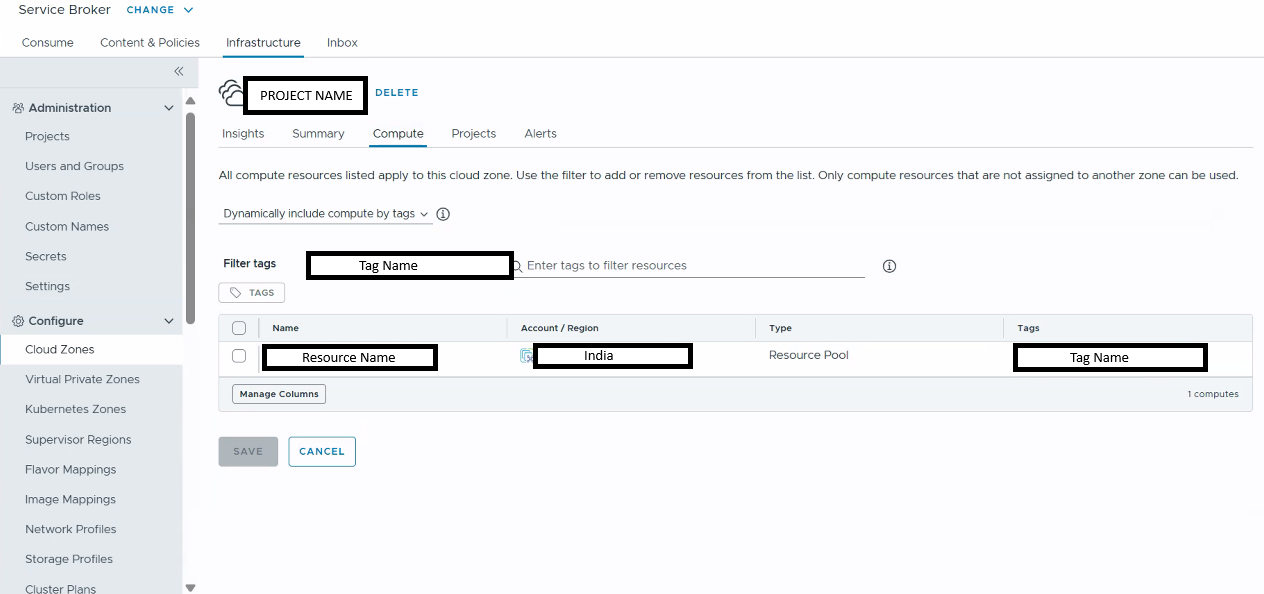Click the '1 computes' count text
The width and height of the screenshot is (1264, 594).
pyautogui.click(x=1213, y=394)
